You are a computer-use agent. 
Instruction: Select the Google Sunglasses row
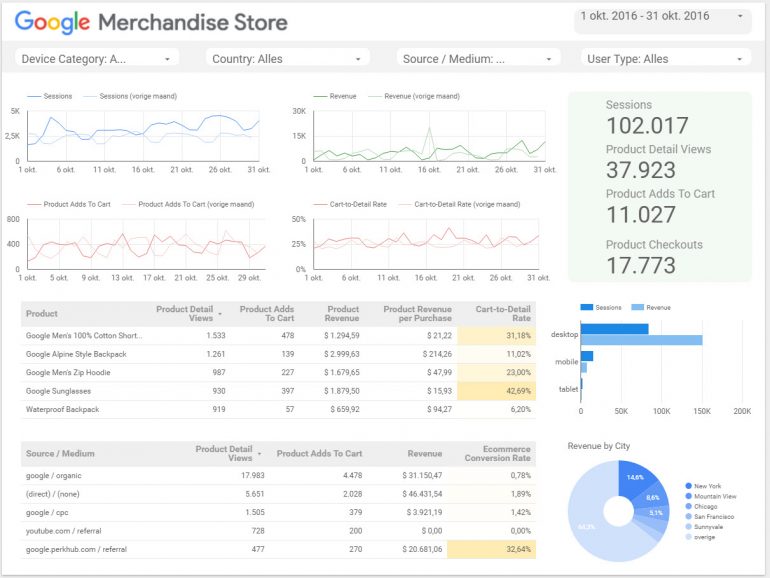(x=278, y=391)
